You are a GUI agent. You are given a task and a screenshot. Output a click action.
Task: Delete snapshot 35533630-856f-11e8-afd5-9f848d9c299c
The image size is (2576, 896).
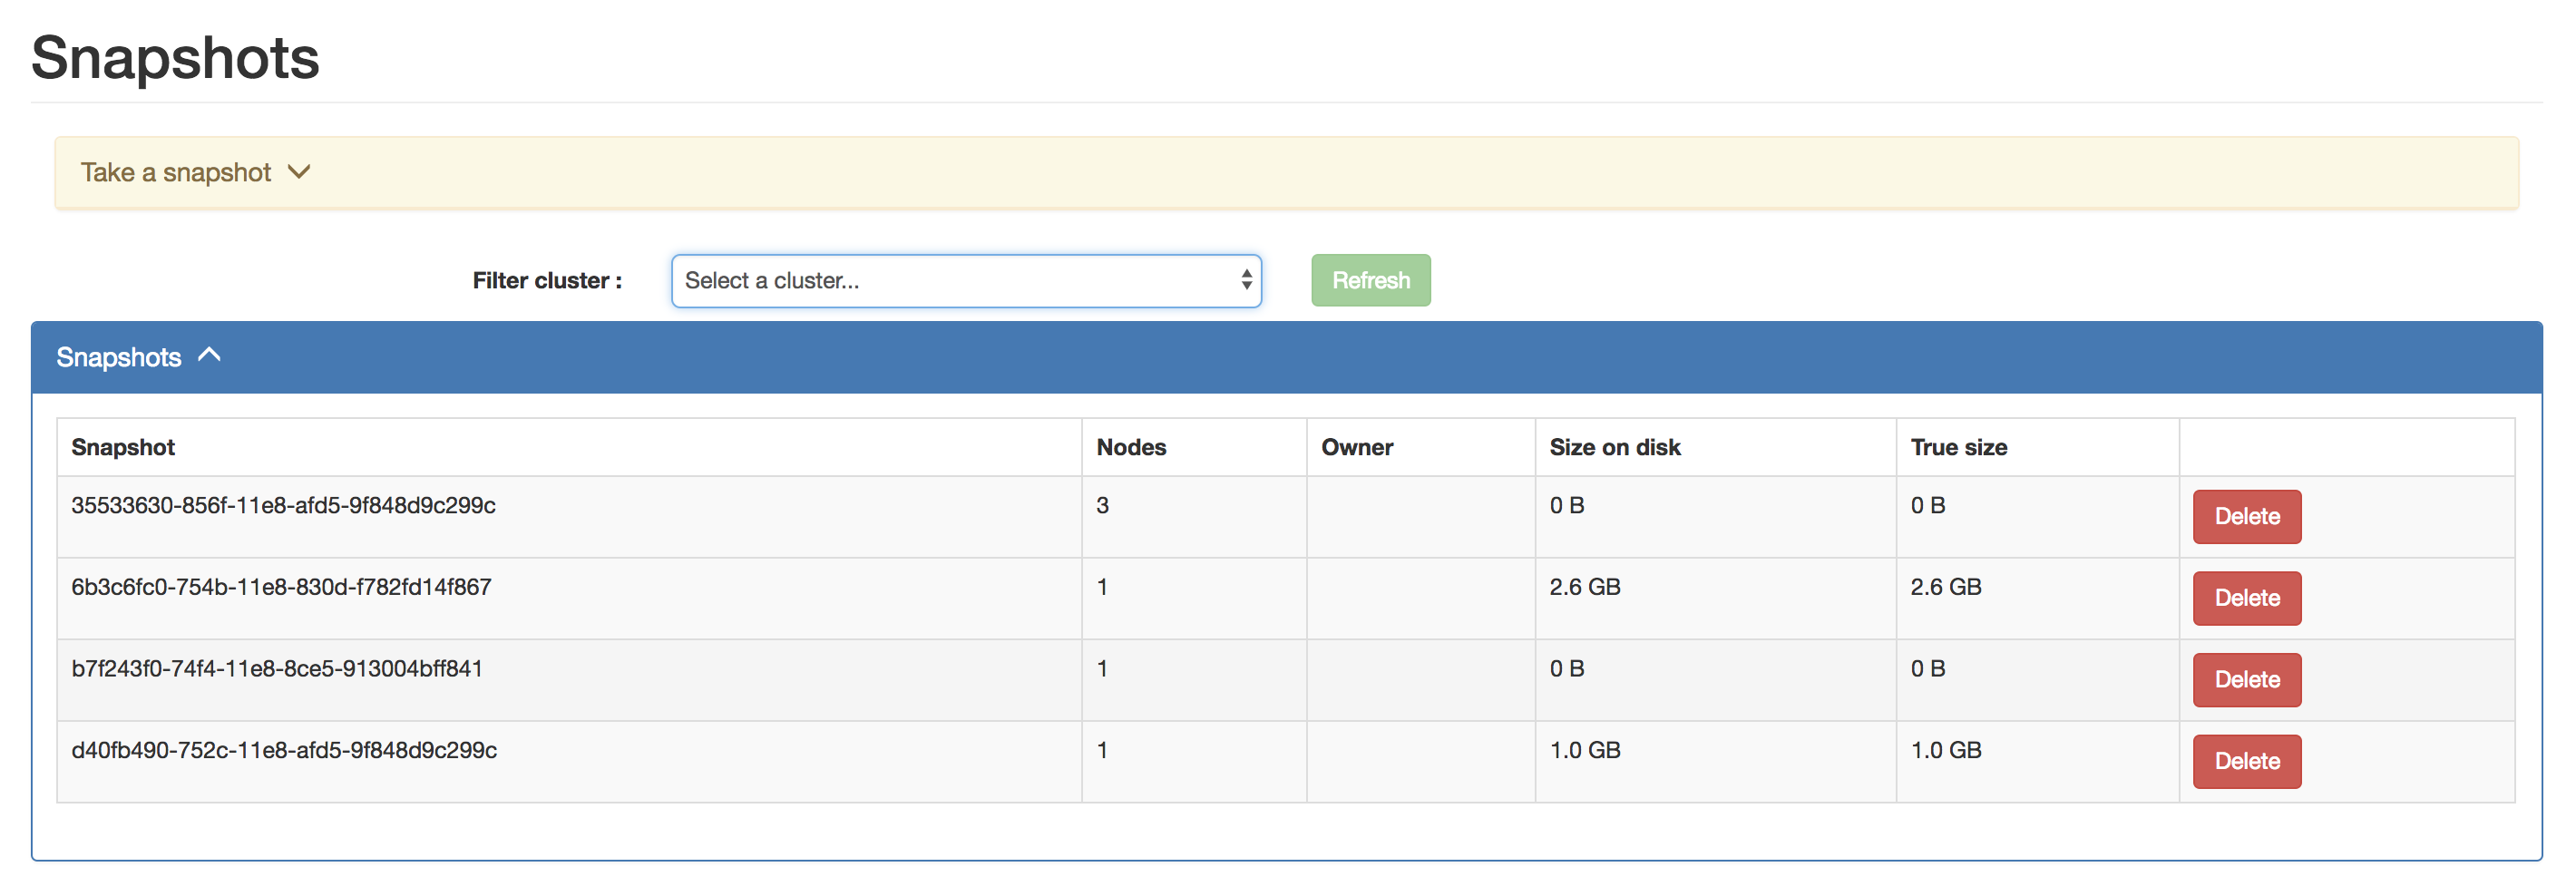point(2246,517)
